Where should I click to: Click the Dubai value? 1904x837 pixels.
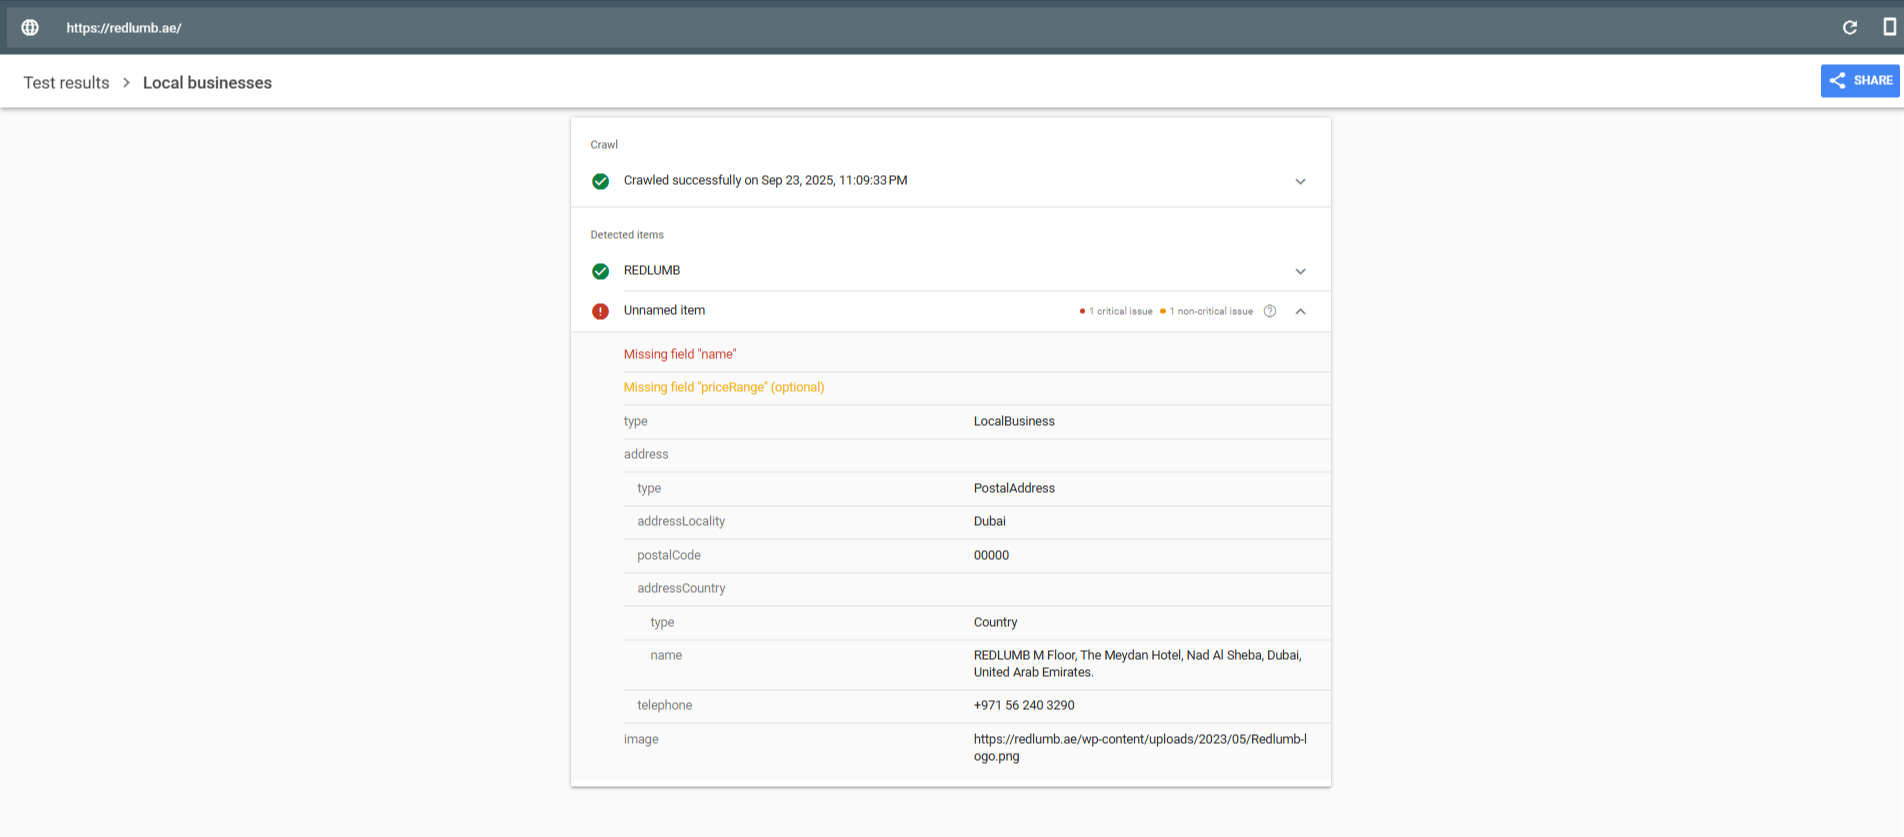point(990,521)
